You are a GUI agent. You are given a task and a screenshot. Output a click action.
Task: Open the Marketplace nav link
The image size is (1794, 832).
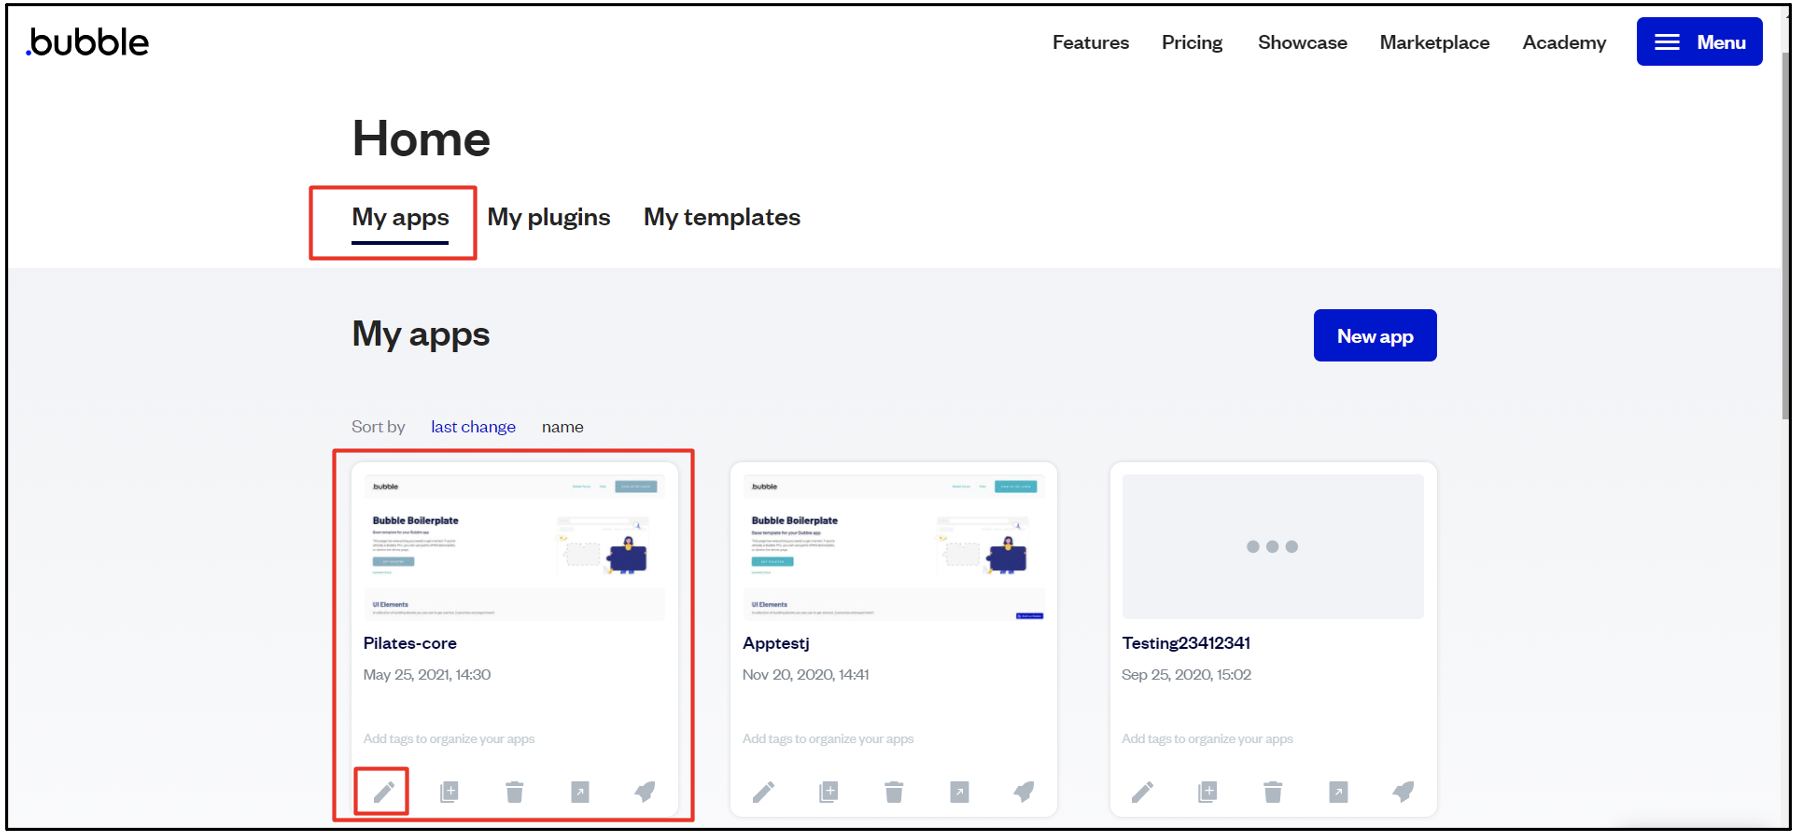point(1434,43)
